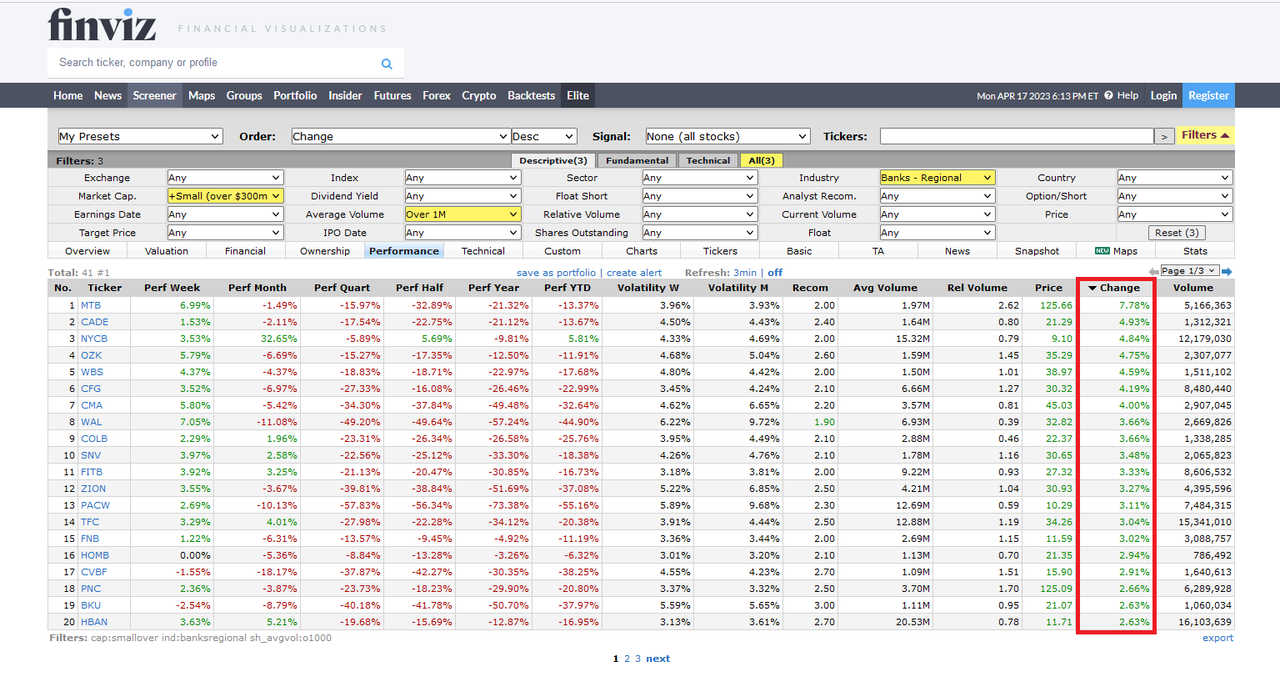Screen dimensions: 1280x683
Task: Open the New Maps view tab
Action: (1116, 251)
